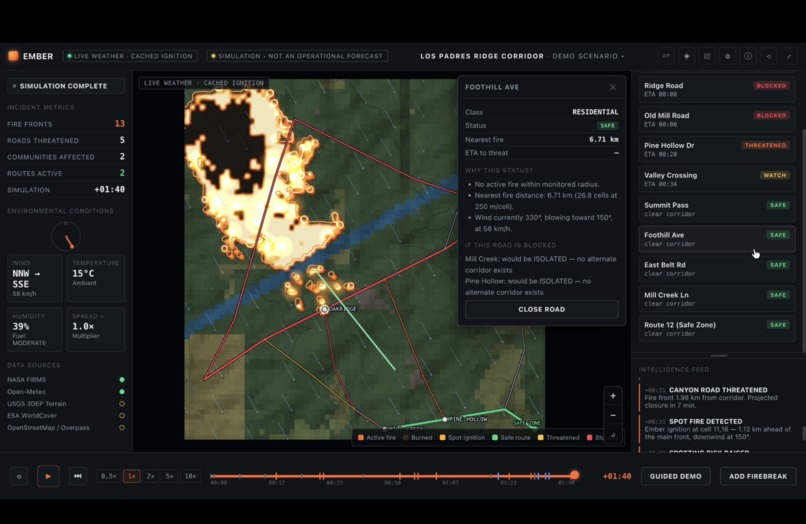Select the East Belt Rd row
The image size is (806, 524).
[717, 268]
